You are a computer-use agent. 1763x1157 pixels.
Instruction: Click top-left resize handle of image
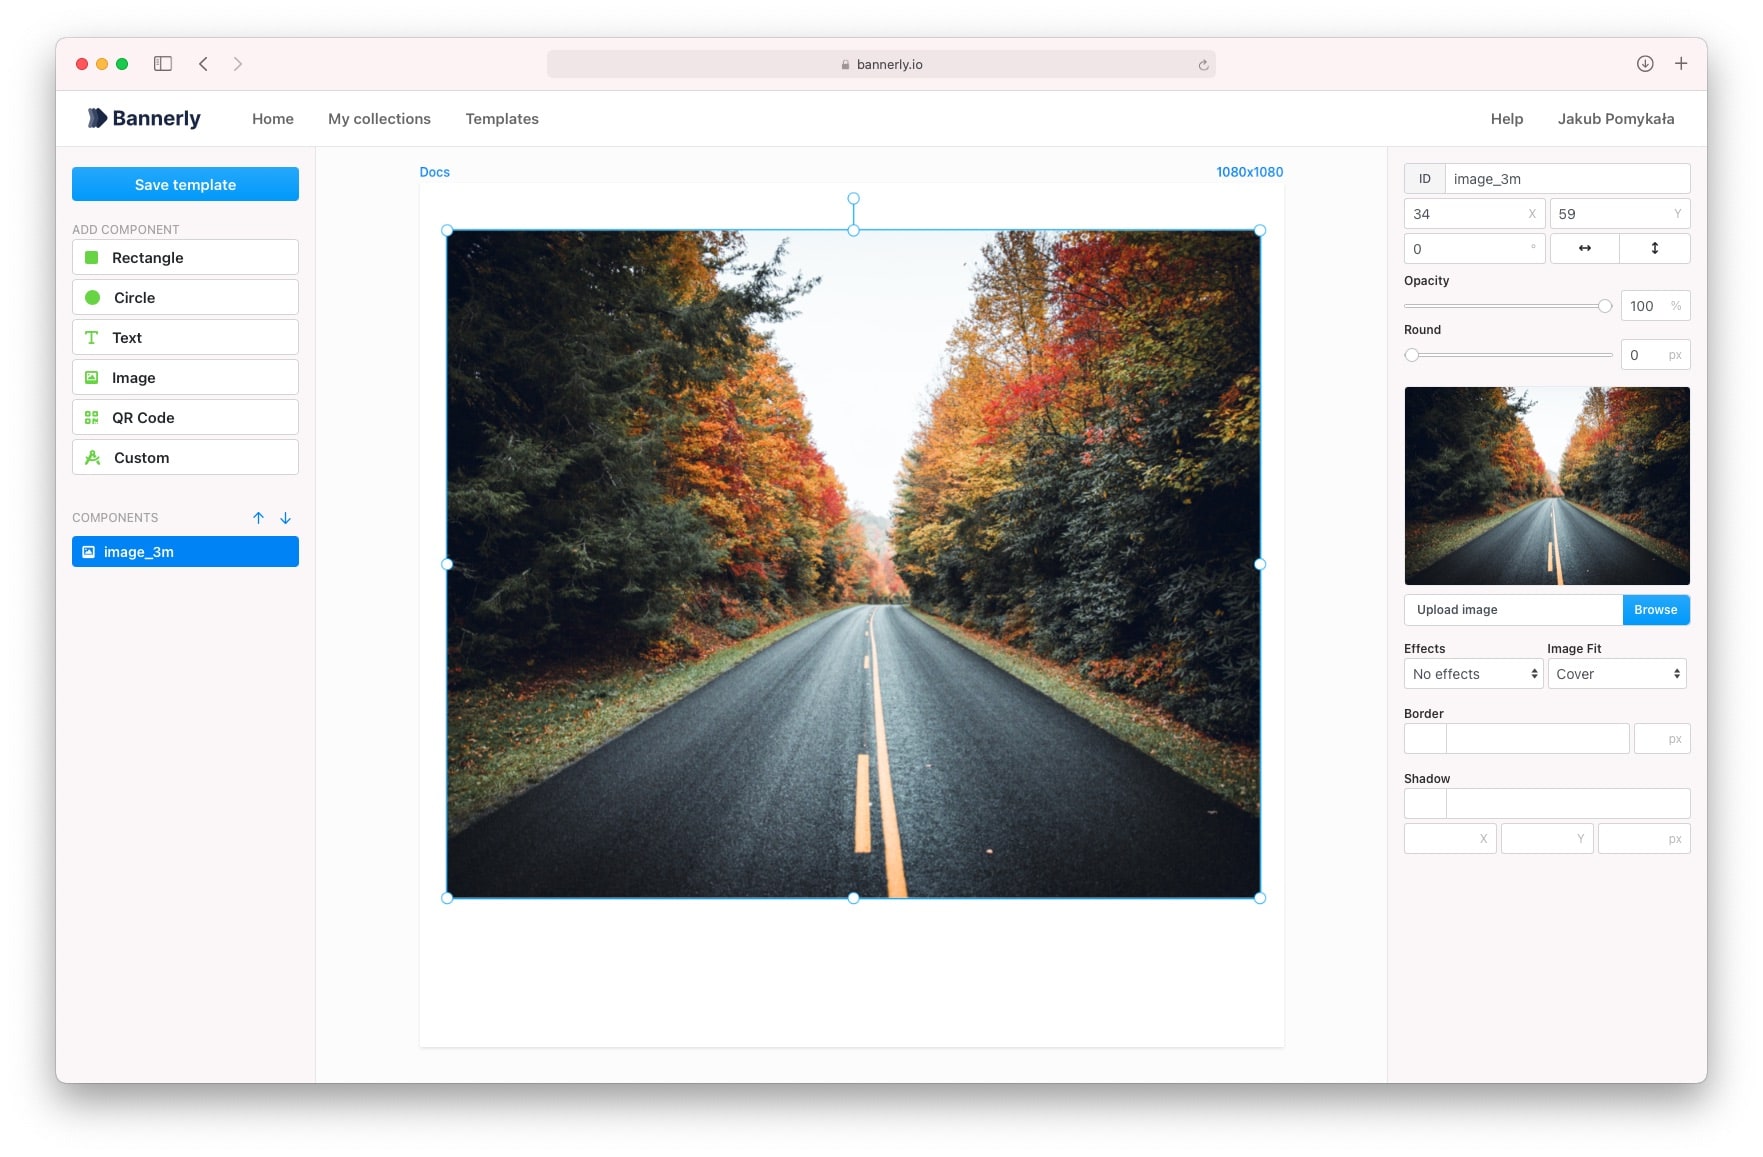tap(447, 231)
